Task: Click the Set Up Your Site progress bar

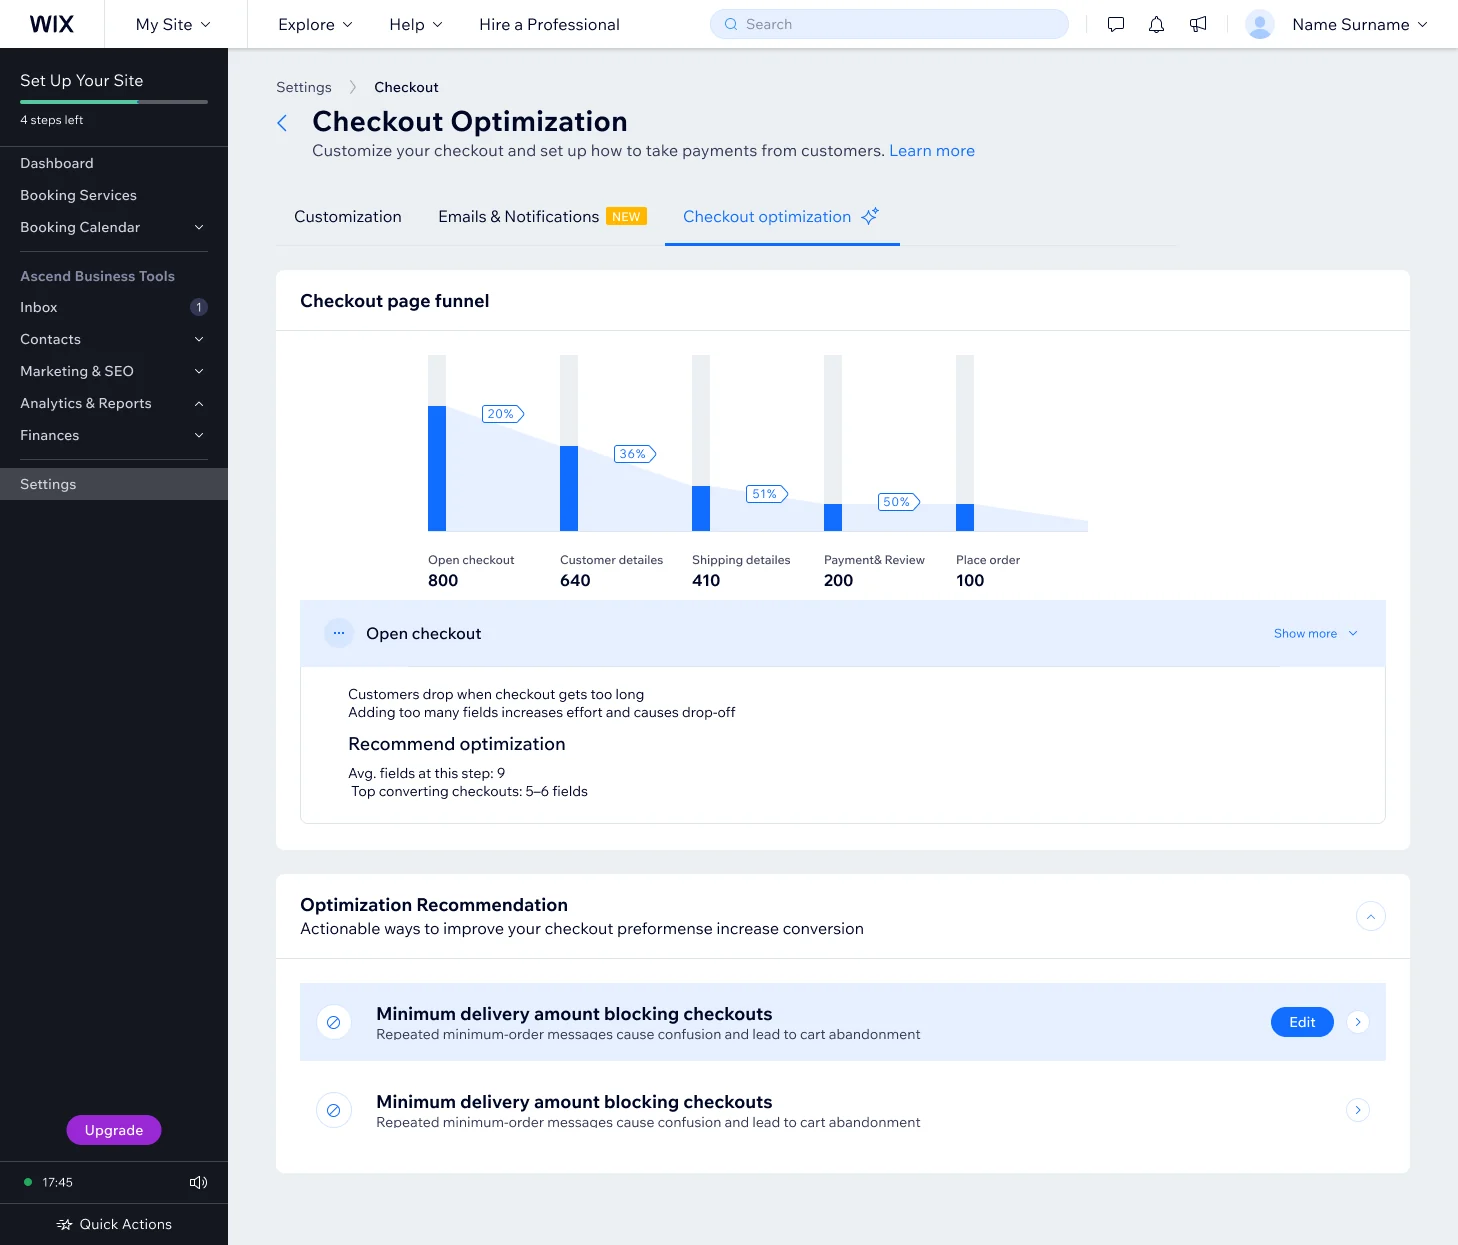Action: (114, 102)
